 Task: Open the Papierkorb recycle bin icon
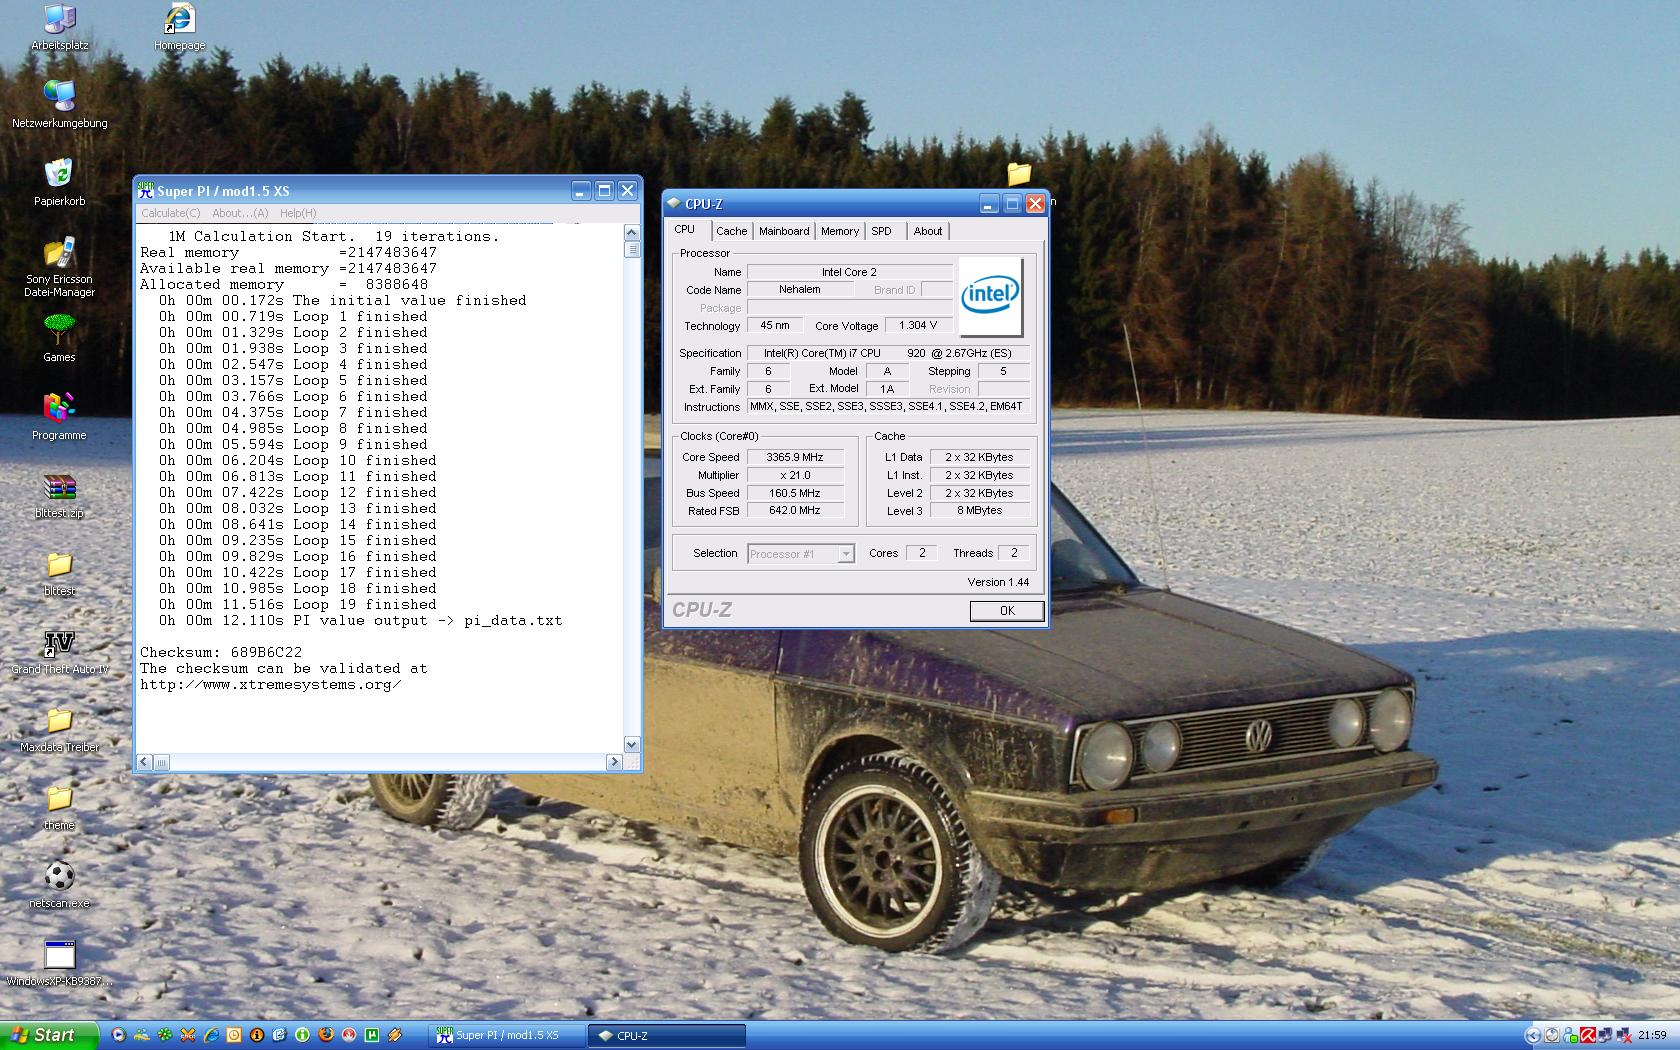pyautogui.click(x=59, y=175)
